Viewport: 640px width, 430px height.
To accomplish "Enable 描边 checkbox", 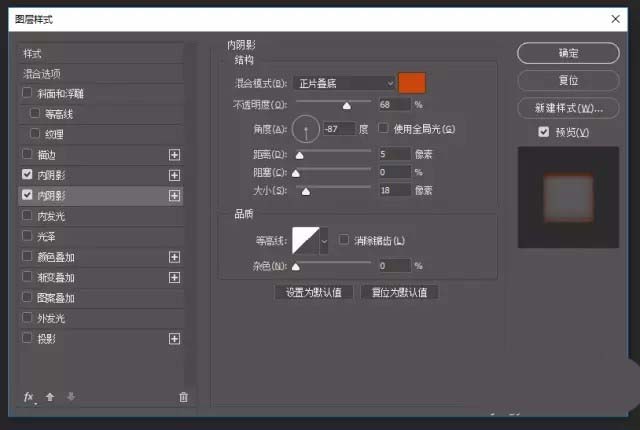I will (27, 154).
